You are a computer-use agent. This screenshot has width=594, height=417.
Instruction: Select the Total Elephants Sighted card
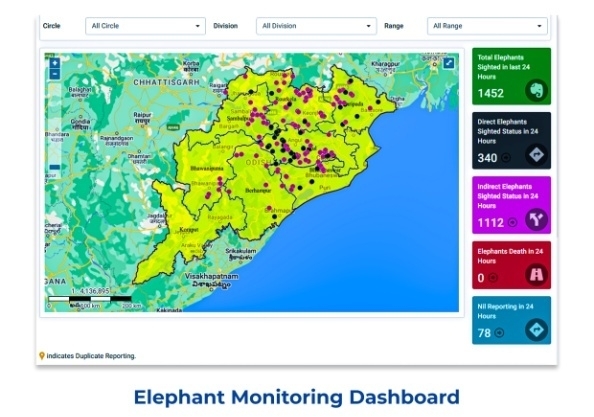(x=511, y=76)
